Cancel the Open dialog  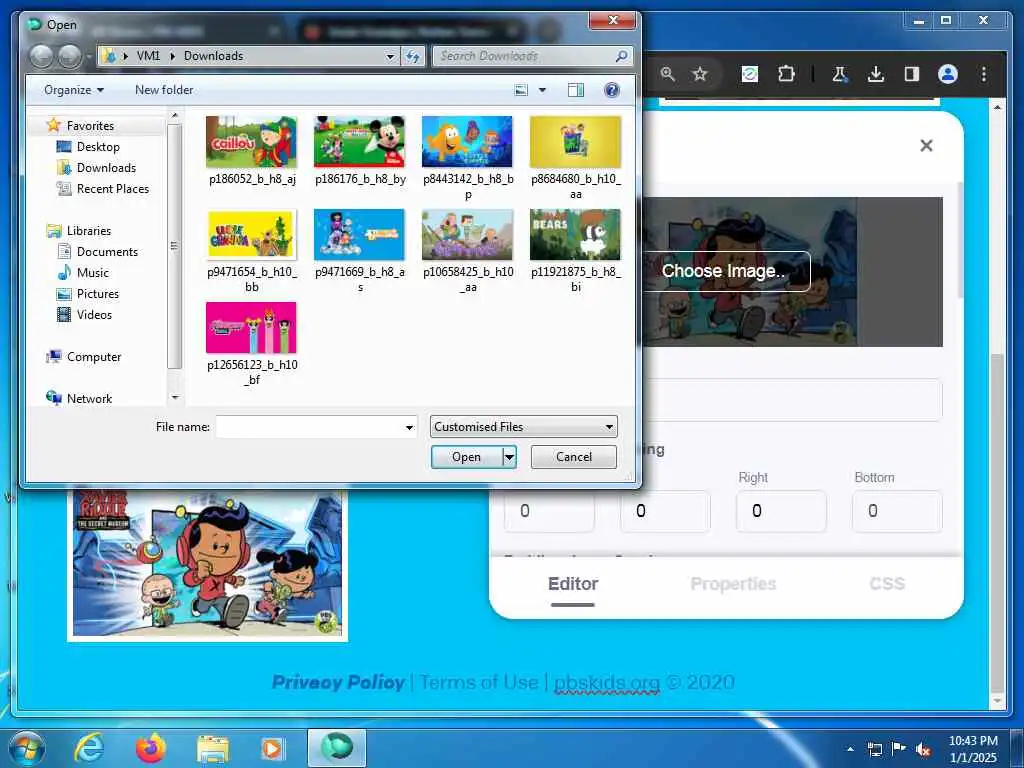573,457
